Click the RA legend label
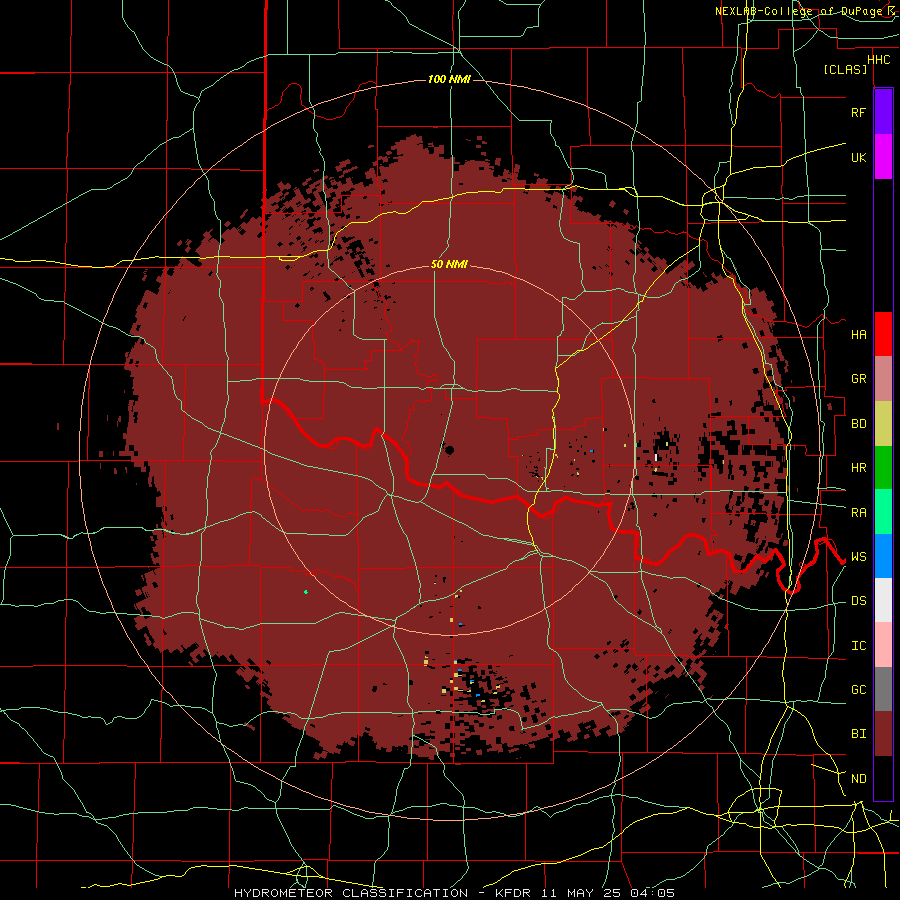The height and width of the screenshot is (900, 900). pyautogui.click(x=858, y=513)
